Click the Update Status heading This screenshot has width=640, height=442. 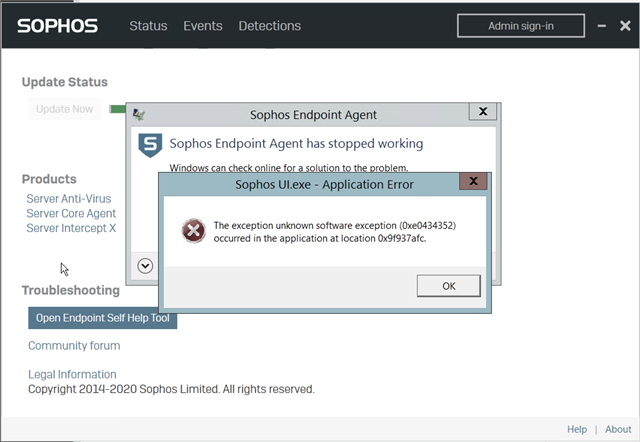(x=64, y=82)
